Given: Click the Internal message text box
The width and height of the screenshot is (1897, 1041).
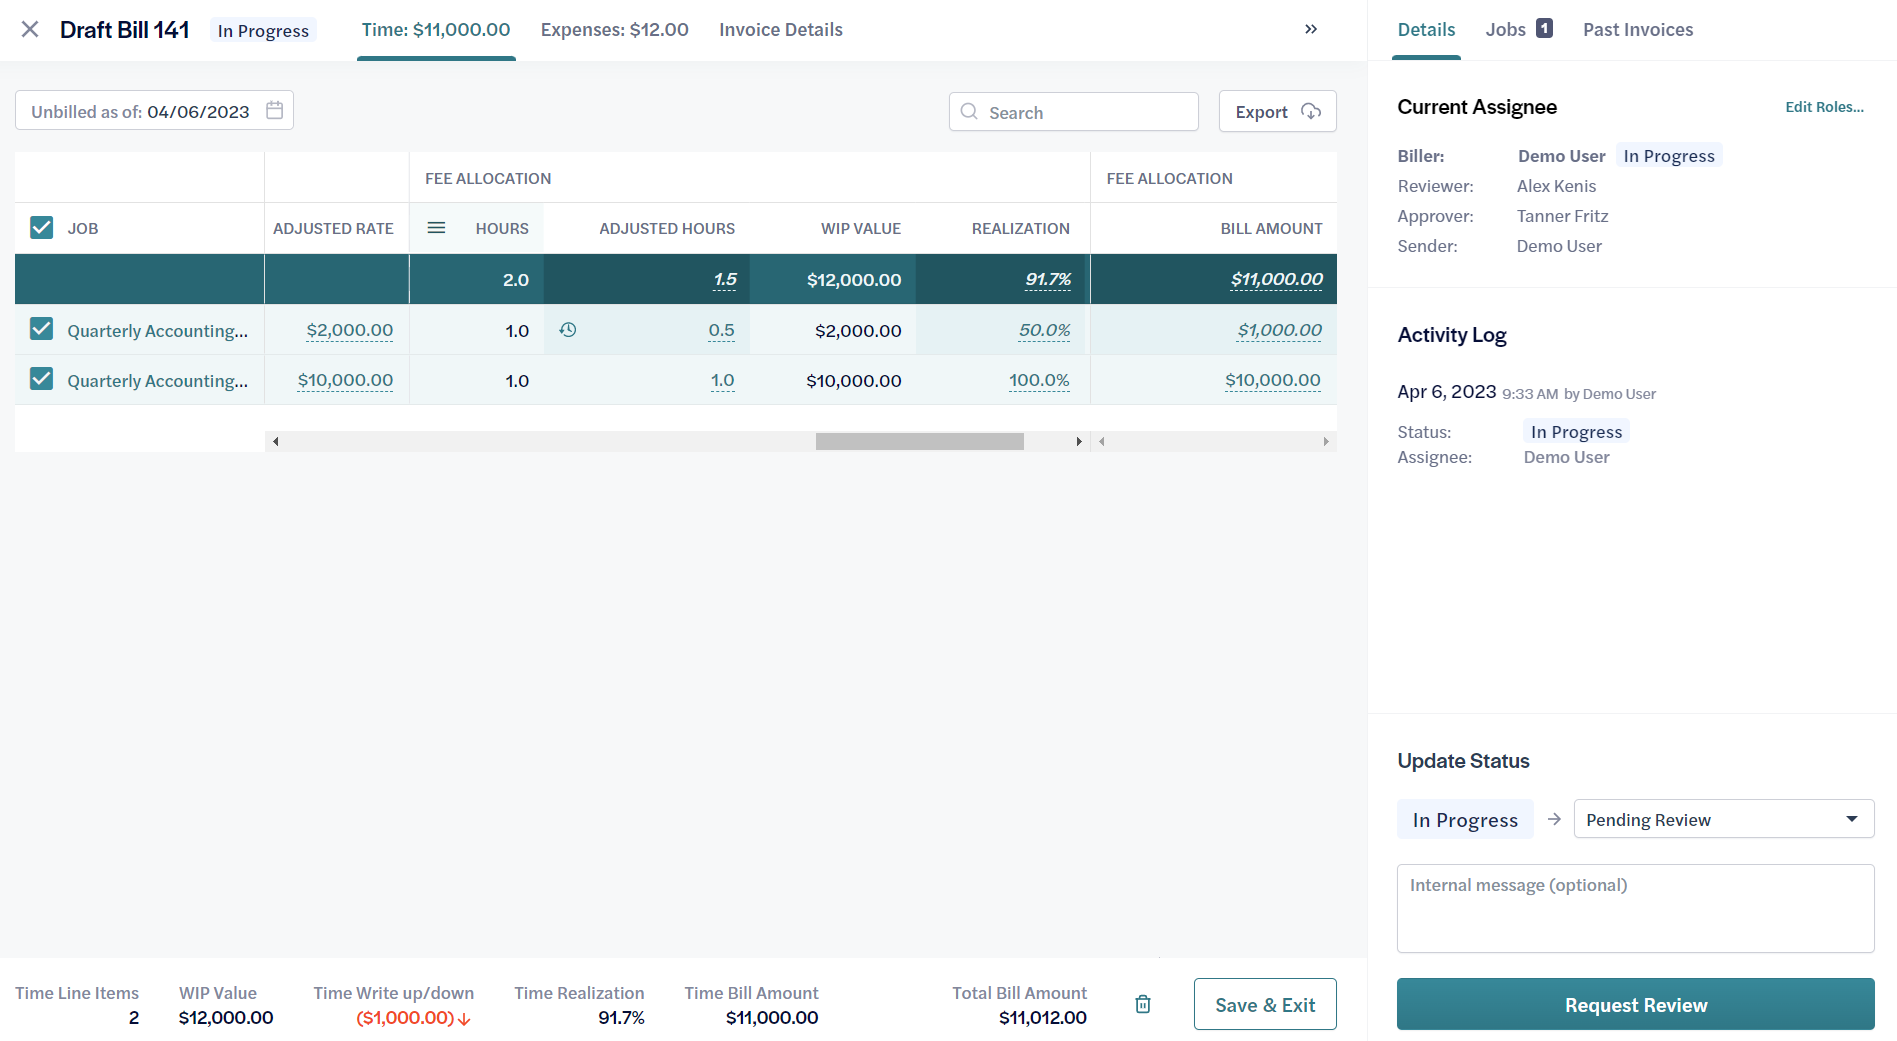Looking at the screenshot, I should coord(1636,908).
